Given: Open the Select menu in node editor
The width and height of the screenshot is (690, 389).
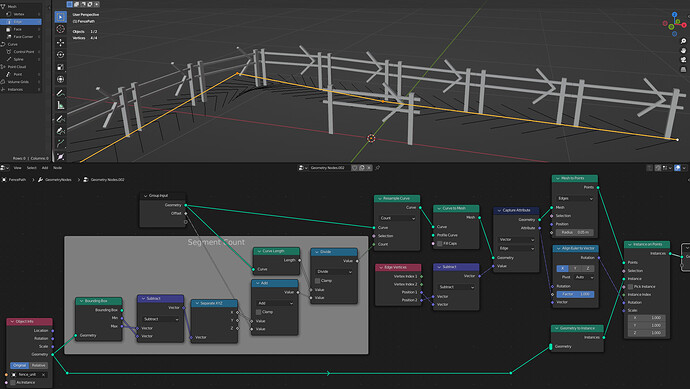Looking at the screenshot, I should pyautogui.click(x=32, y=168).
